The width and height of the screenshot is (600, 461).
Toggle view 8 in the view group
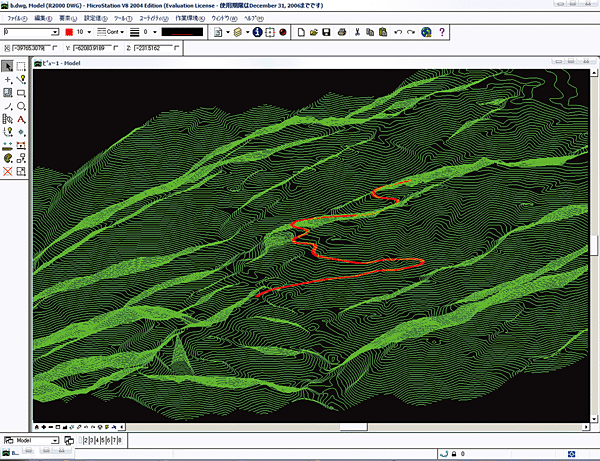click(x=119, y=440)
